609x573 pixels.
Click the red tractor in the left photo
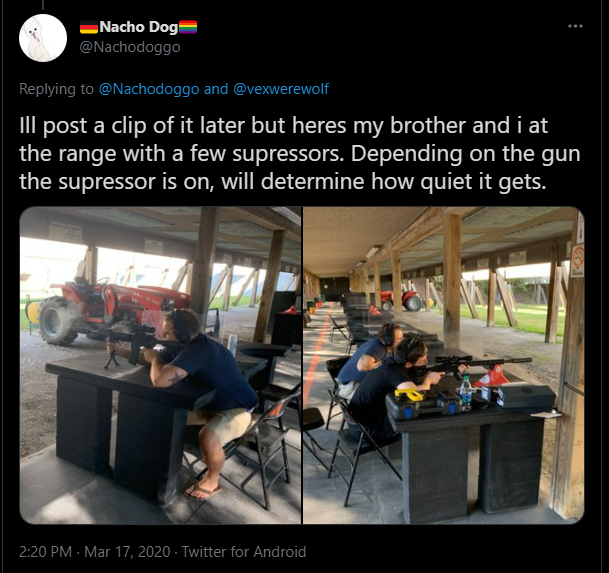click(x=113, y=311)
